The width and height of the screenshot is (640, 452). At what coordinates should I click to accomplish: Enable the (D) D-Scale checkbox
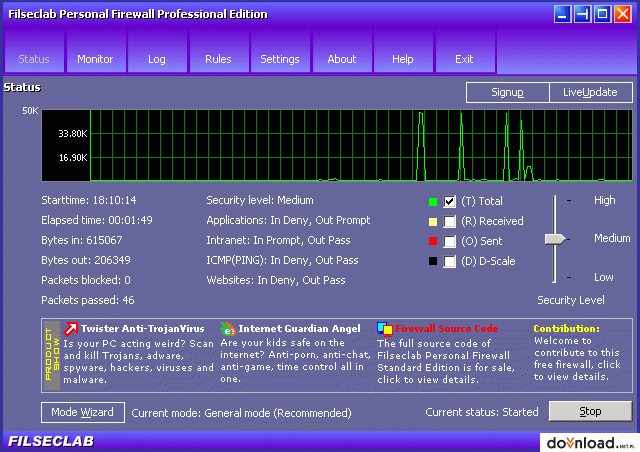pos(449,261)
